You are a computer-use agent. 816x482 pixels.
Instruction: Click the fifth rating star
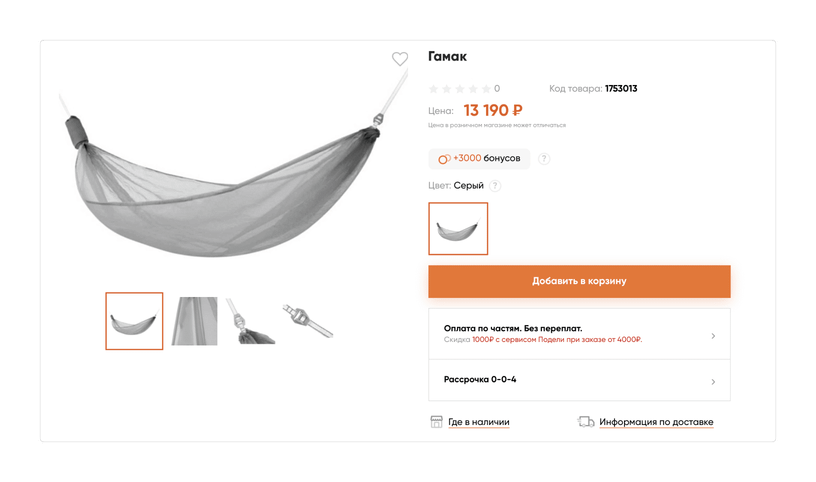(x=486, y=89)
